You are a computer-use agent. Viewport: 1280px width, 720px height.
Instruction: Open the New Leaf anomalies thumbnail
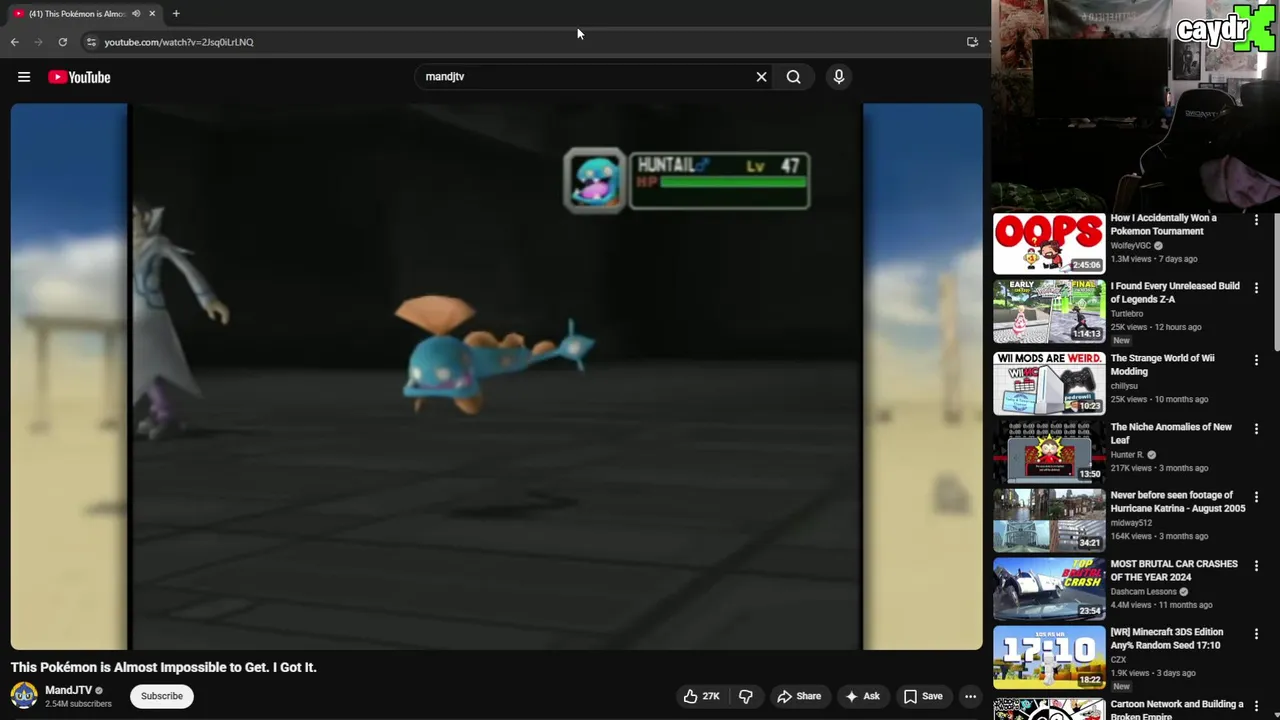click(1049, 452)
